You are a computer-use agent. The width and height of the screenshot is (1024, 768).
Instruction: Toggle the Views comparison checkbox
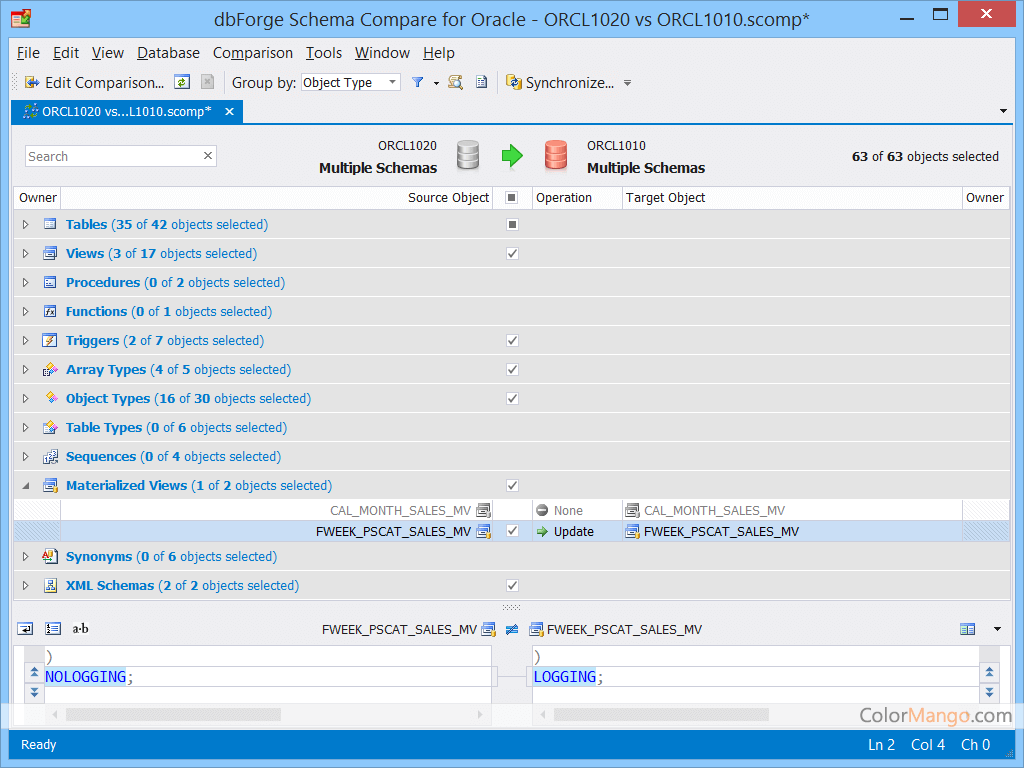[512, 253]
